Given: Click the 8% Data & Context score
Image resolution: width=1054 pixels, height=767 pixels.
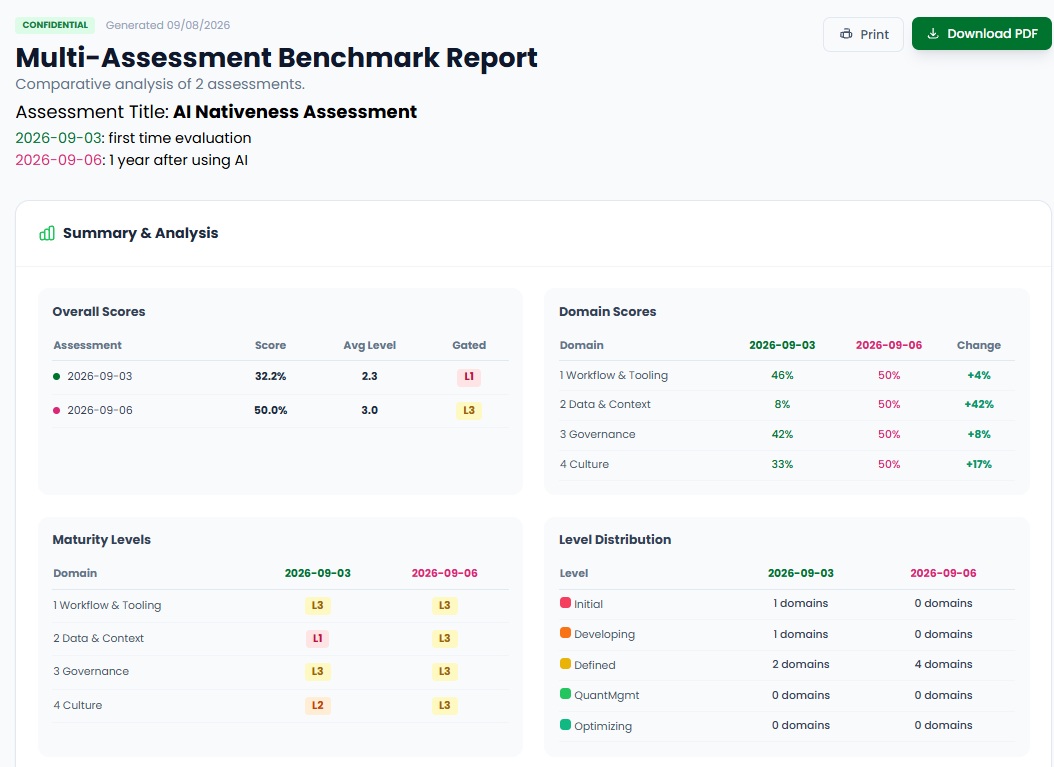Looking at the screenshot, I should (782, 404).
